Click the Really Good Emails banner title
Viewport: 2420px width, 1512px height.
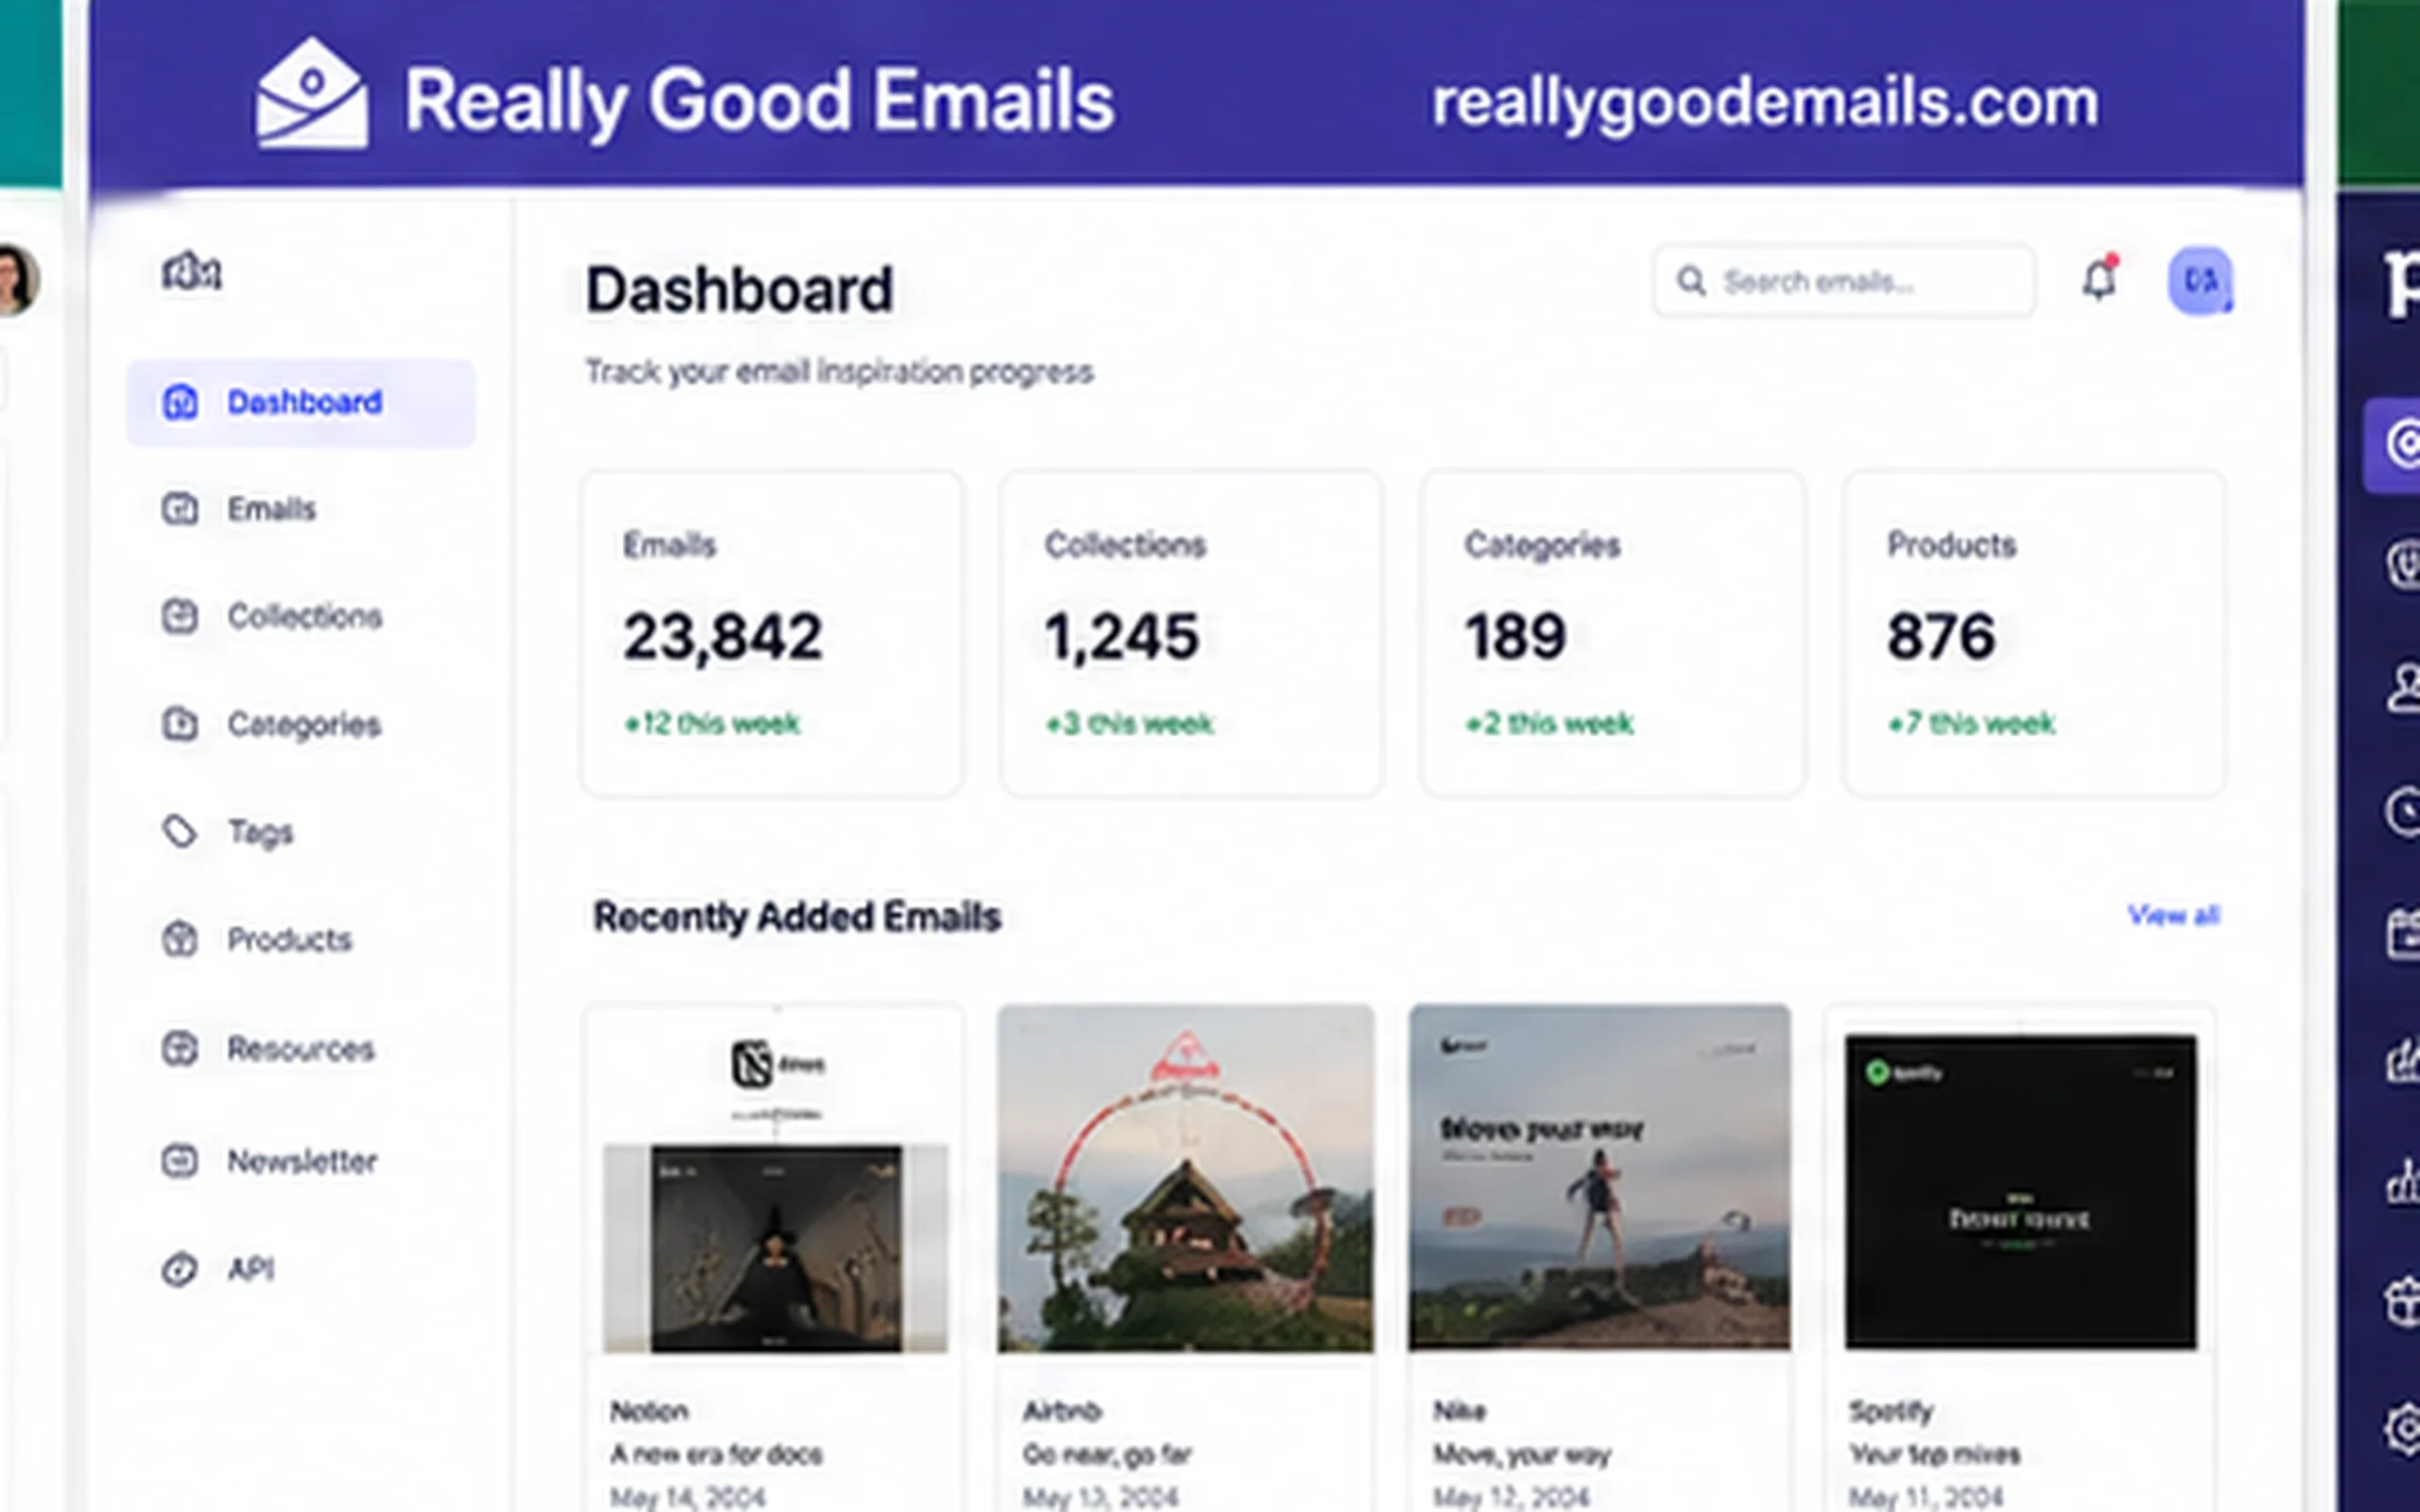click(759, 100)
